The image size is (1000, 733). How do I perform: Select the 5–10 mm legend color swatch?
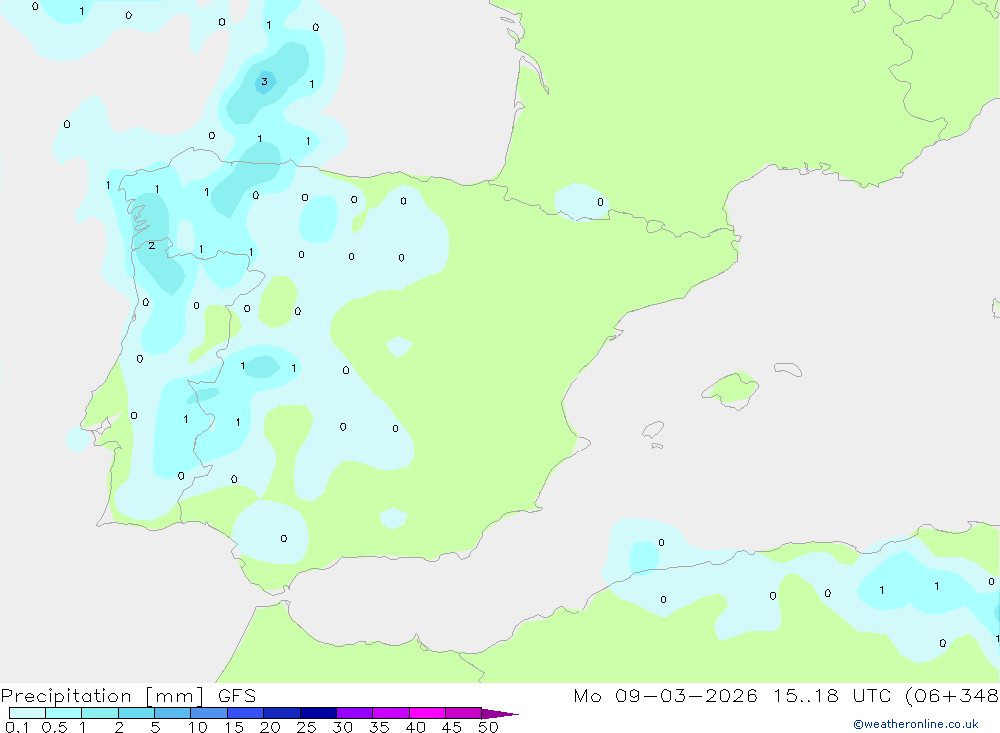pyautogui.click(x=173, y=713)
